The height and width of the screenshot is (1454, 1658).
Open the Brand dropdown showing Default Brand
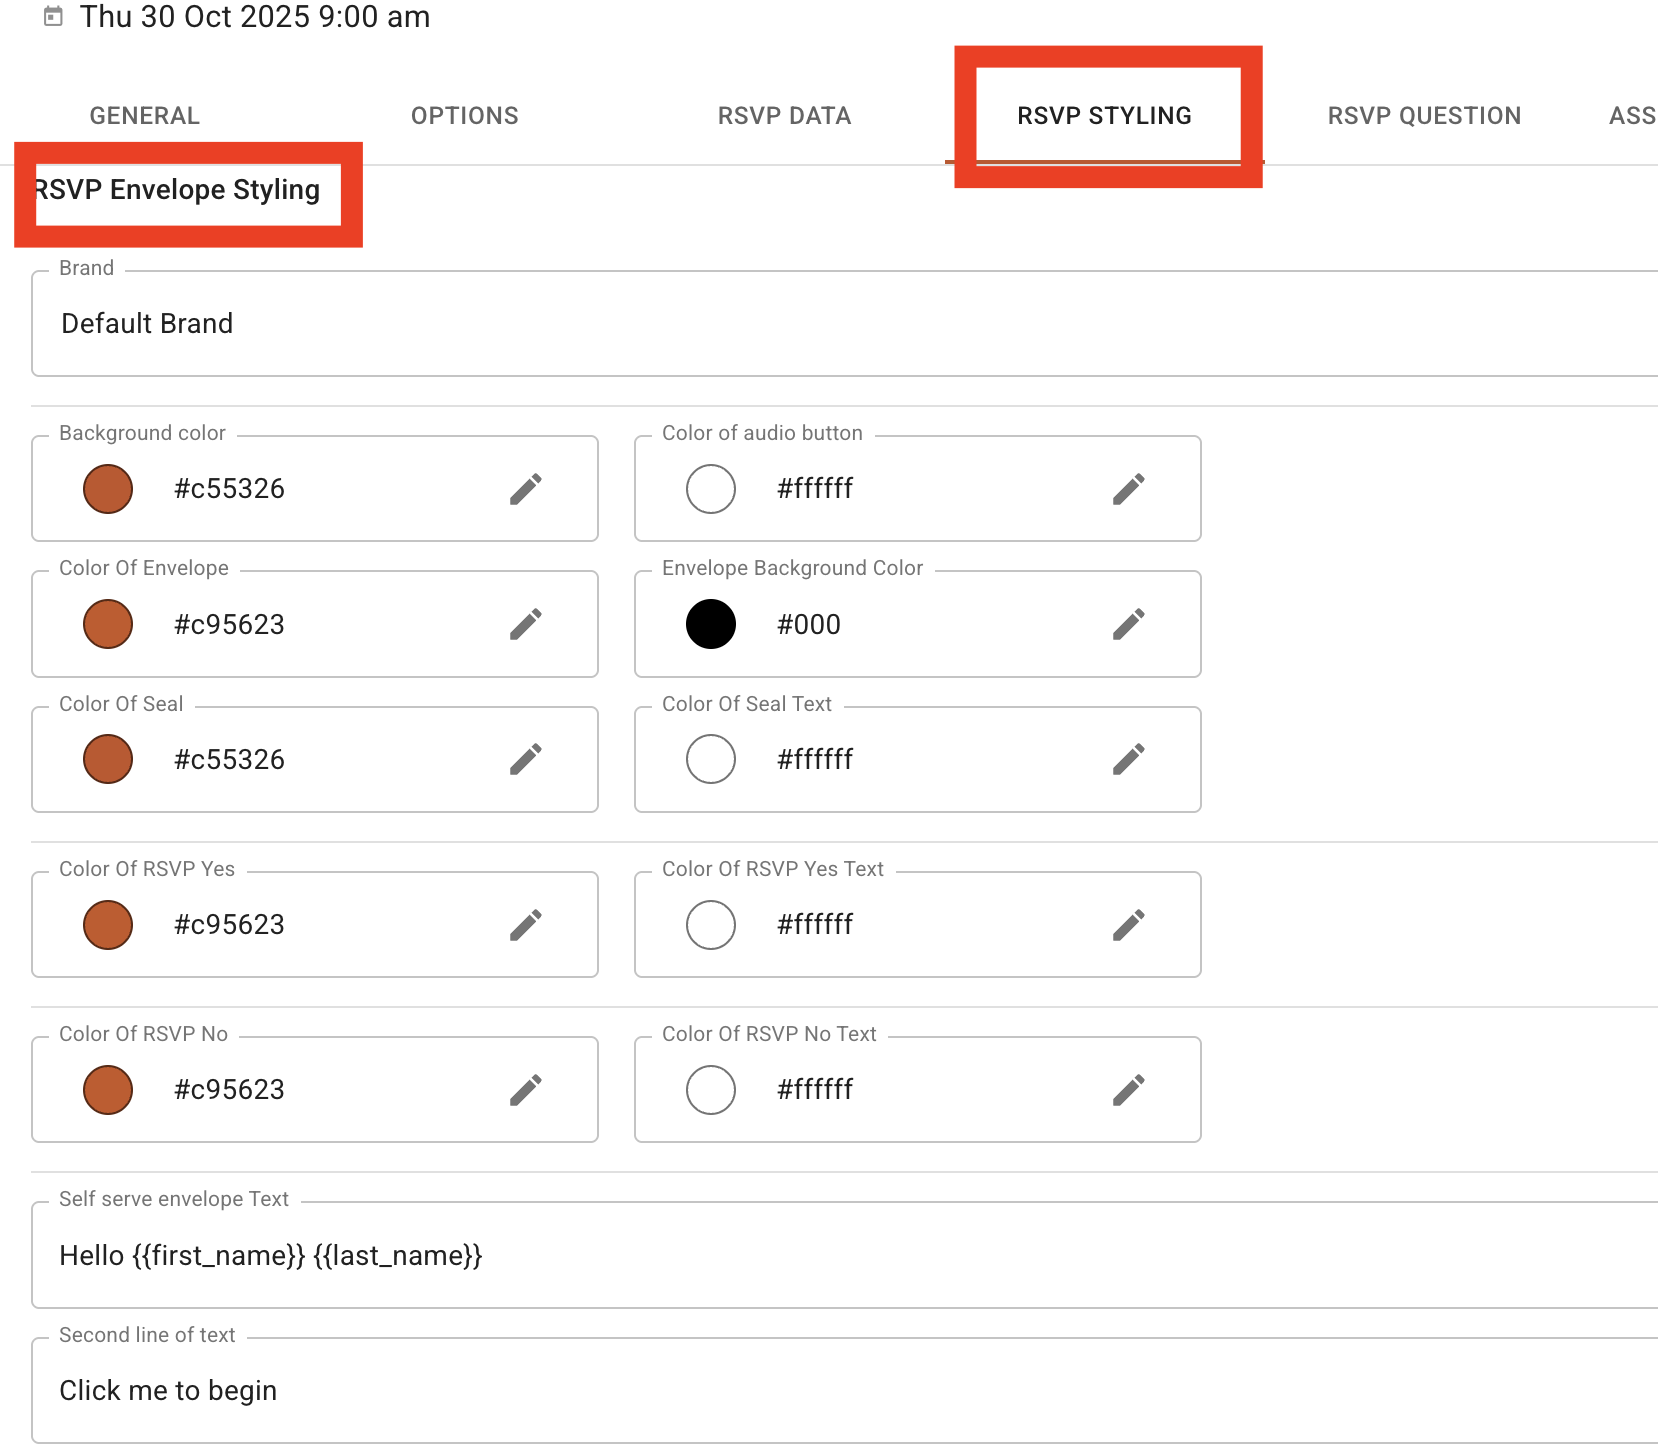click(840, 324)
